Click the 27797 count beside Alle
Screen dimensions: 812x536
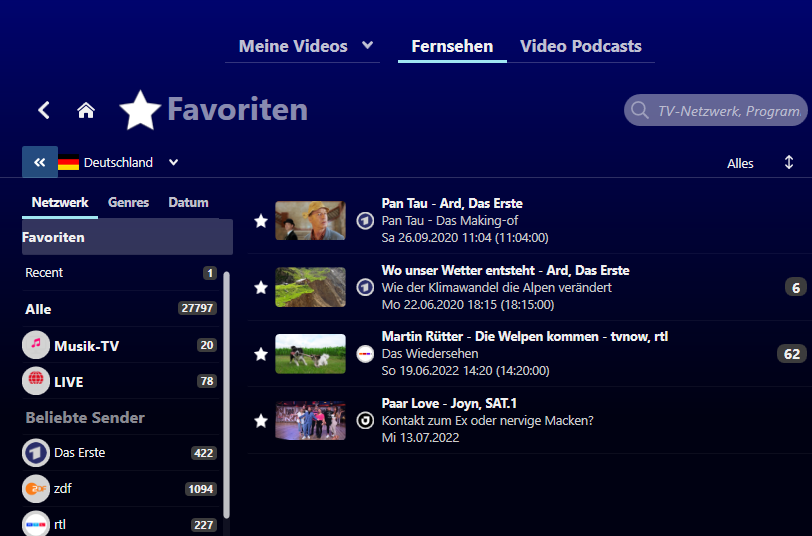(x=197, y=308)
